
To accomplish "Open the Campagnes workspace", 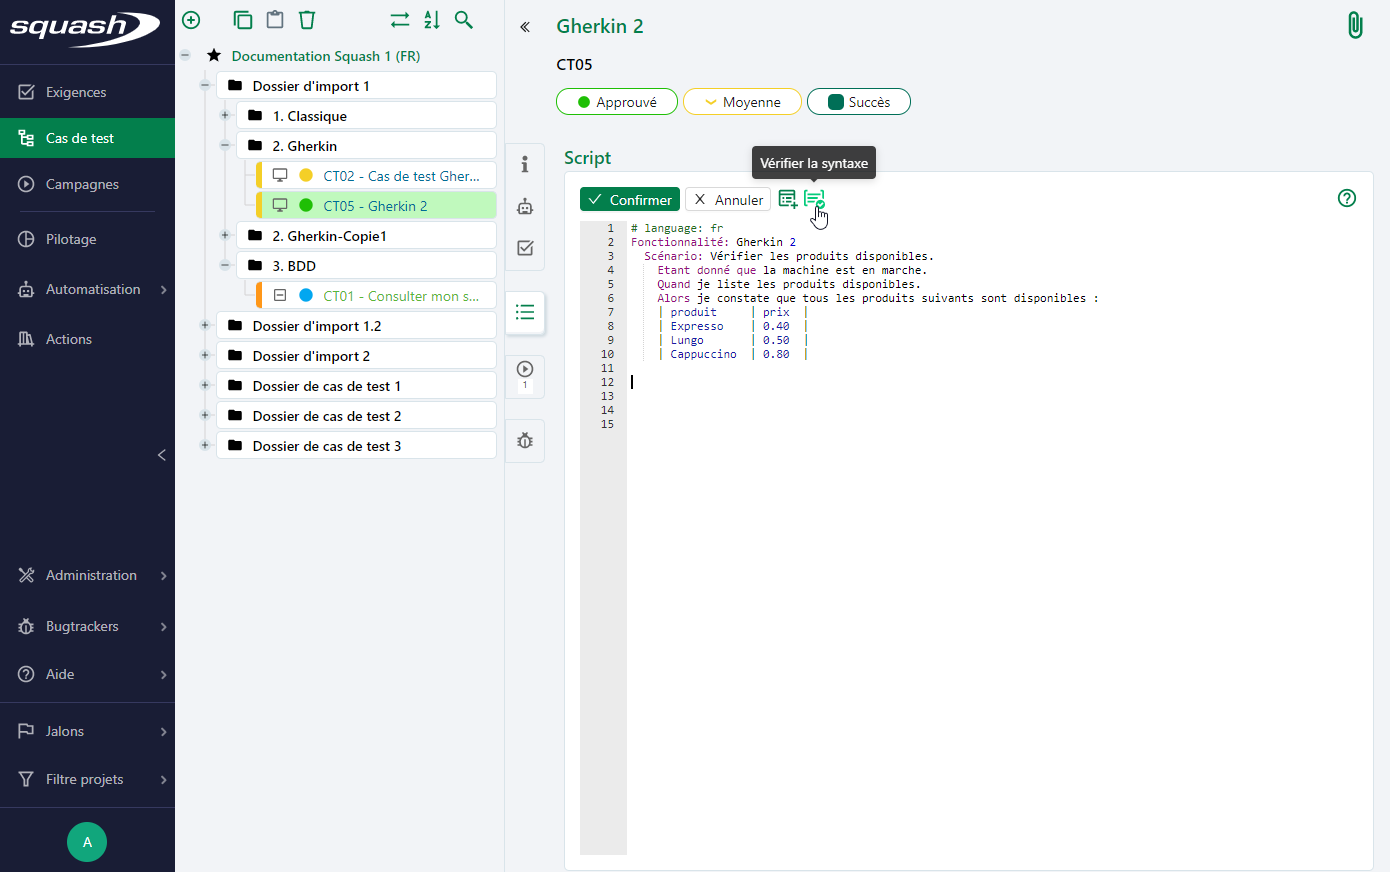I will click(x=82, y=184).
